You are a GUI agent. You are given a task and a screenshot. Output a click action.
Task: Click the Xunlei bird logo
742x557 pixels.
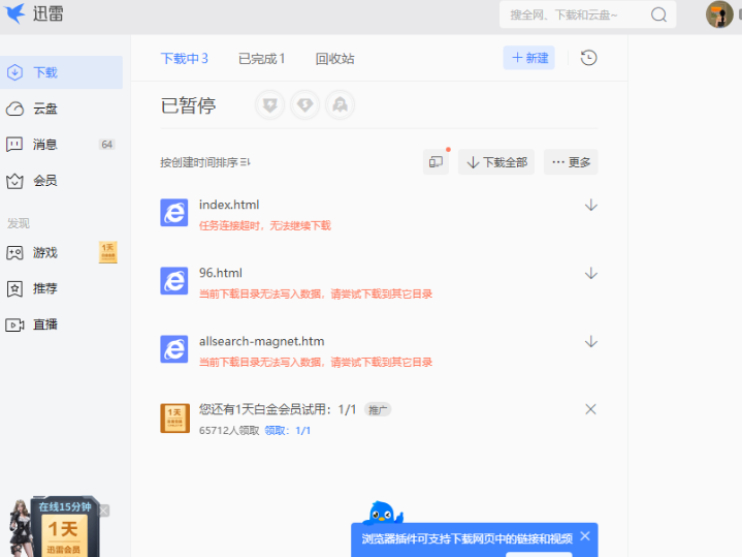[x=15, y=13]
